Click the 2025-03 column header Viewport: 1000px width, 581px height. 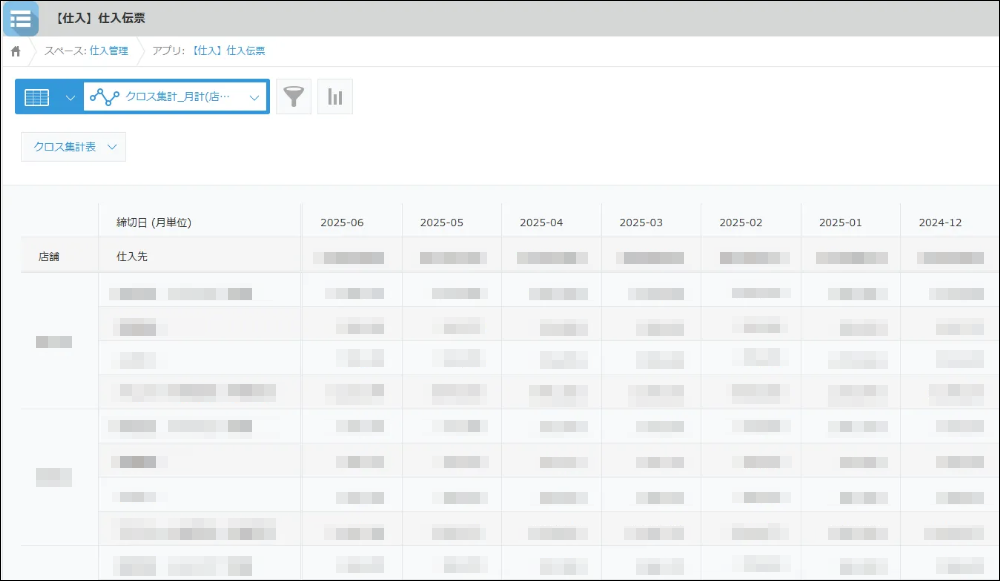pos(641,222)
